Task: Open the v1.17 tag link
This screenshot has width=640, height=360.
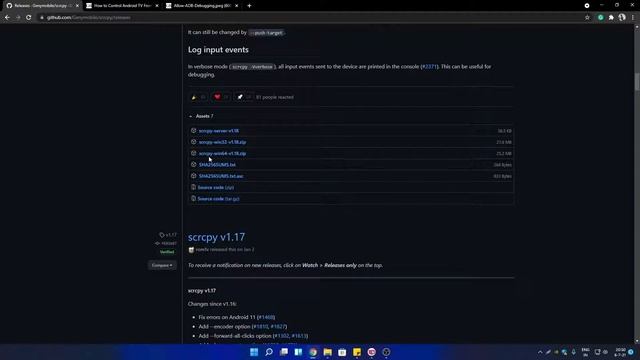Action: 168,235
